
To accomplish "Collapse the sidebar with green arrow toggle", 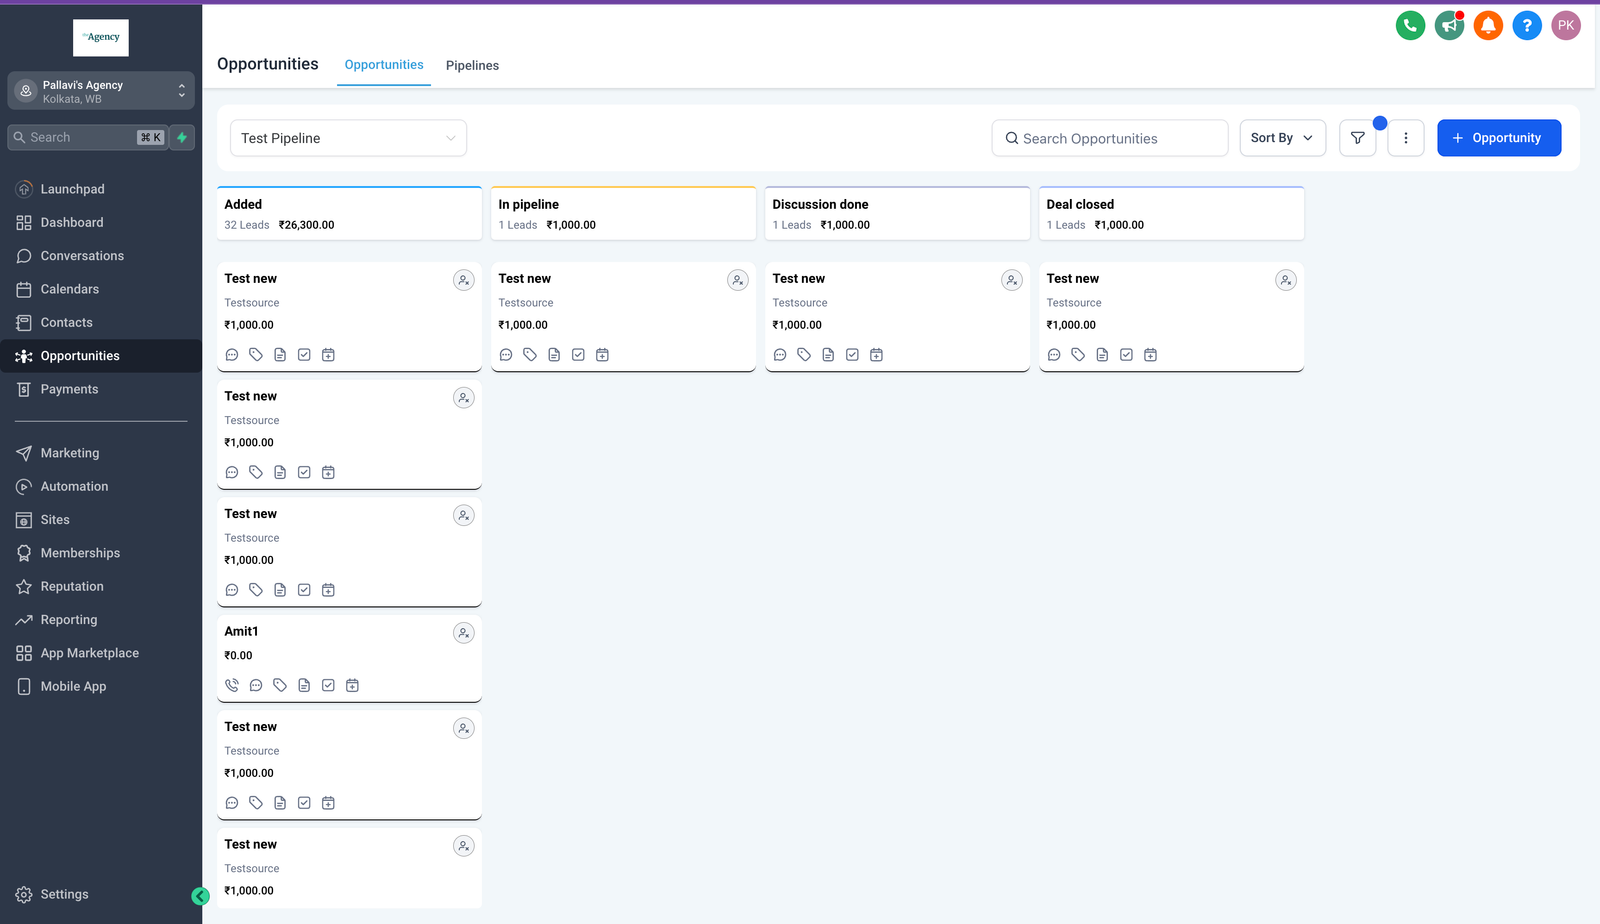I will pos(200,896).
